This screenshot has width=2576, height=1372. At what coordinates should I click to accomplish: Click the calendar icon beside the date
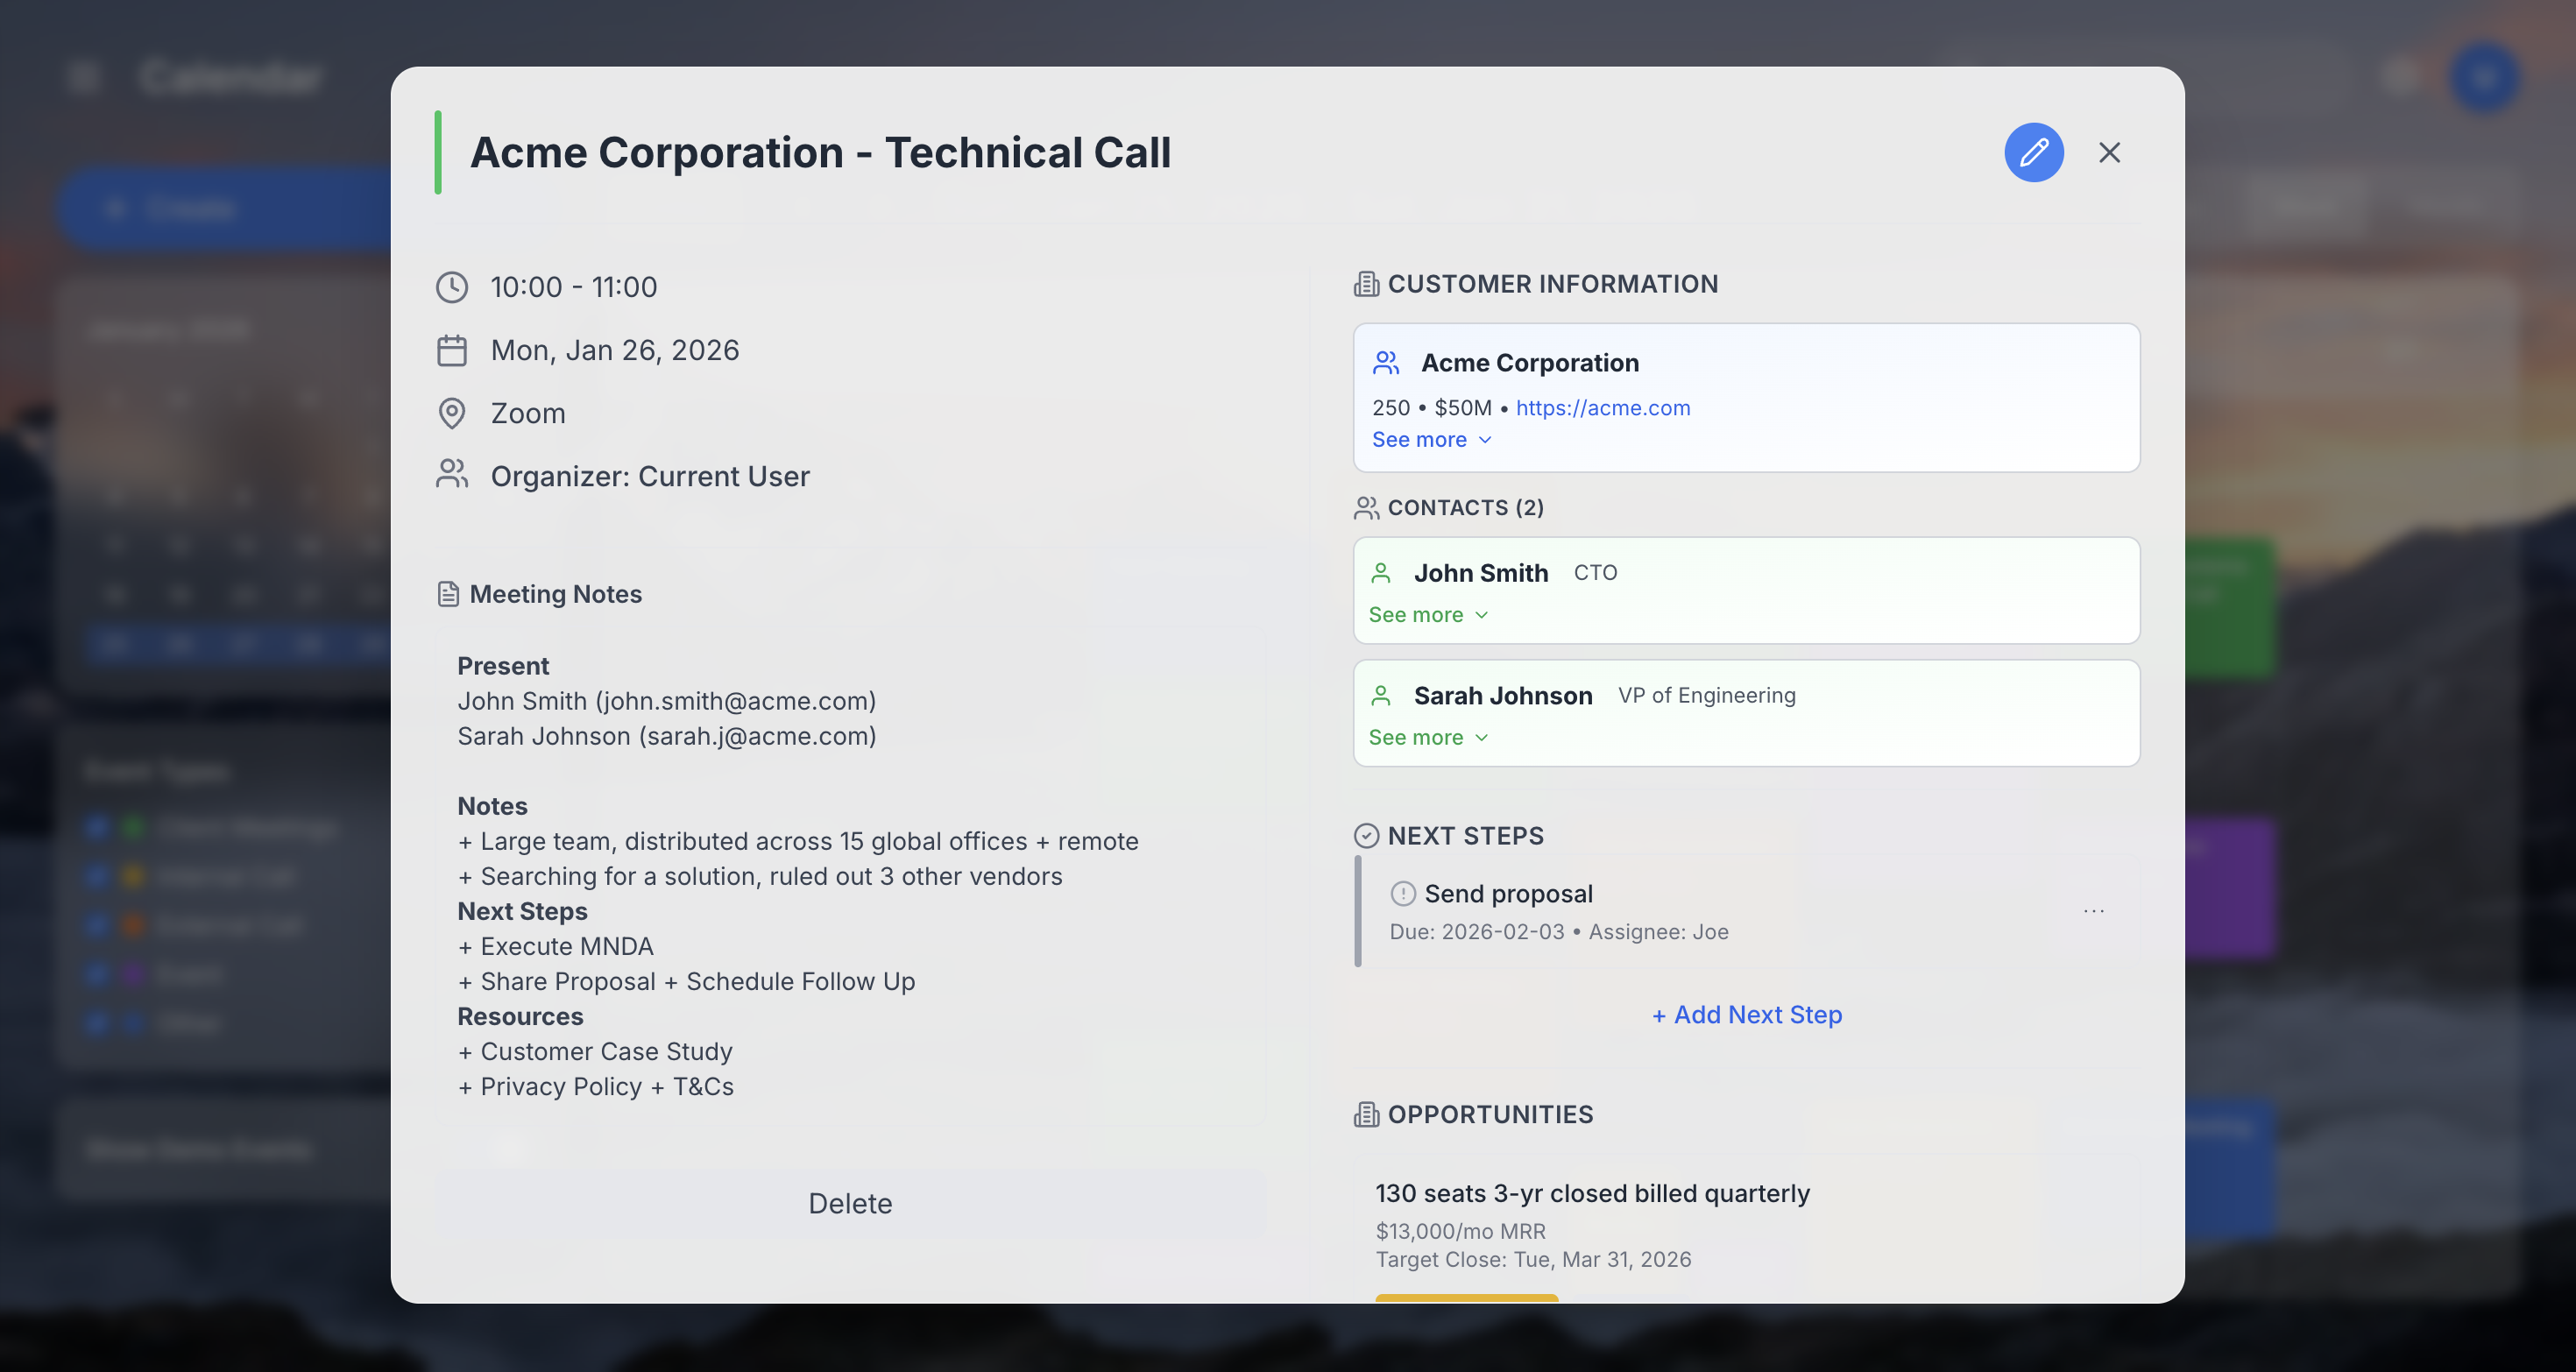point(452,350)
